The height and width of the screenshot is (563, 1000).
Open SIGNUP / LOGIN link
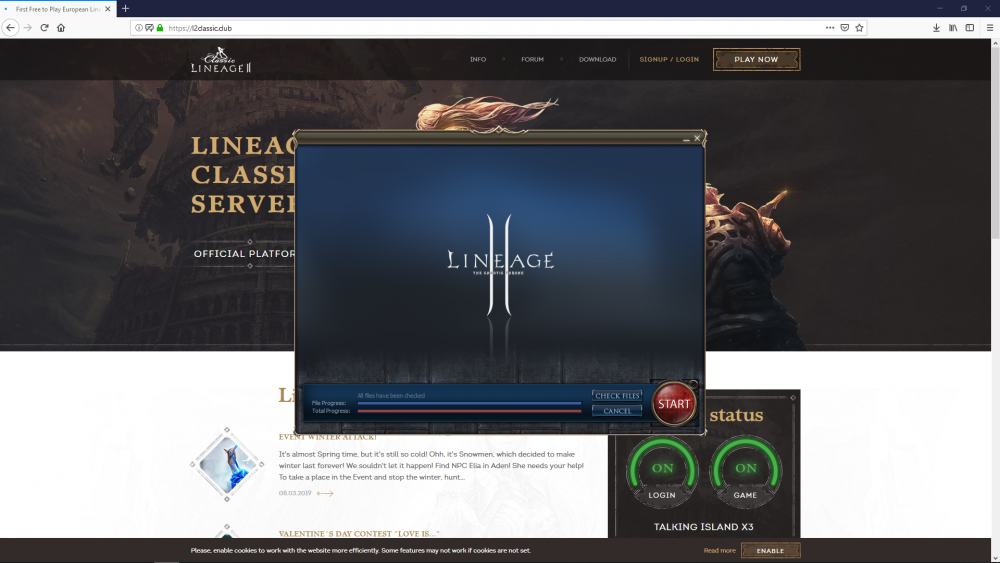click(669, 59)
